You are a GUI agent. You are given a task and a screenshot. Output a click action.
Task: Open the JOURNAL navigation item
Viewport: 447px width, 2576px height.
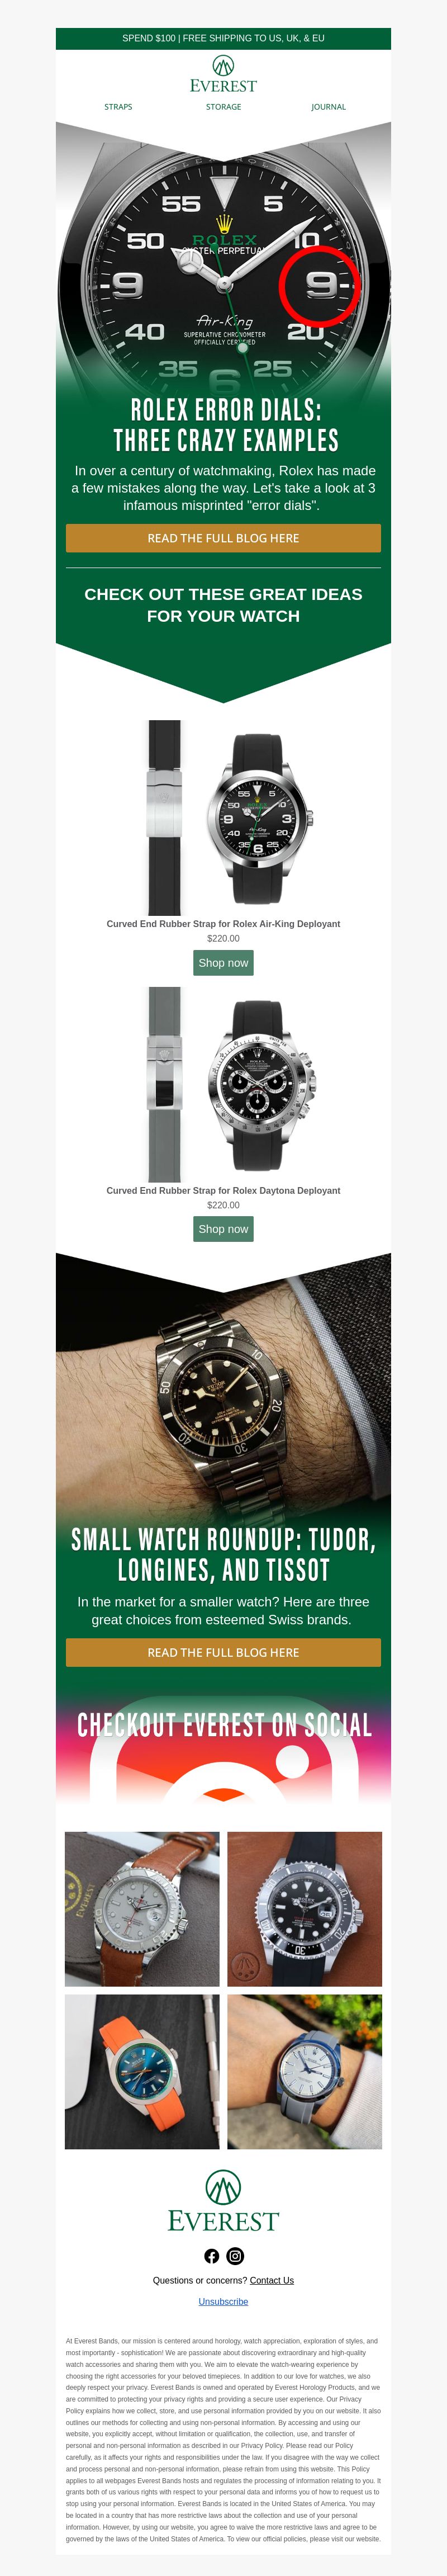click(328, 107)
